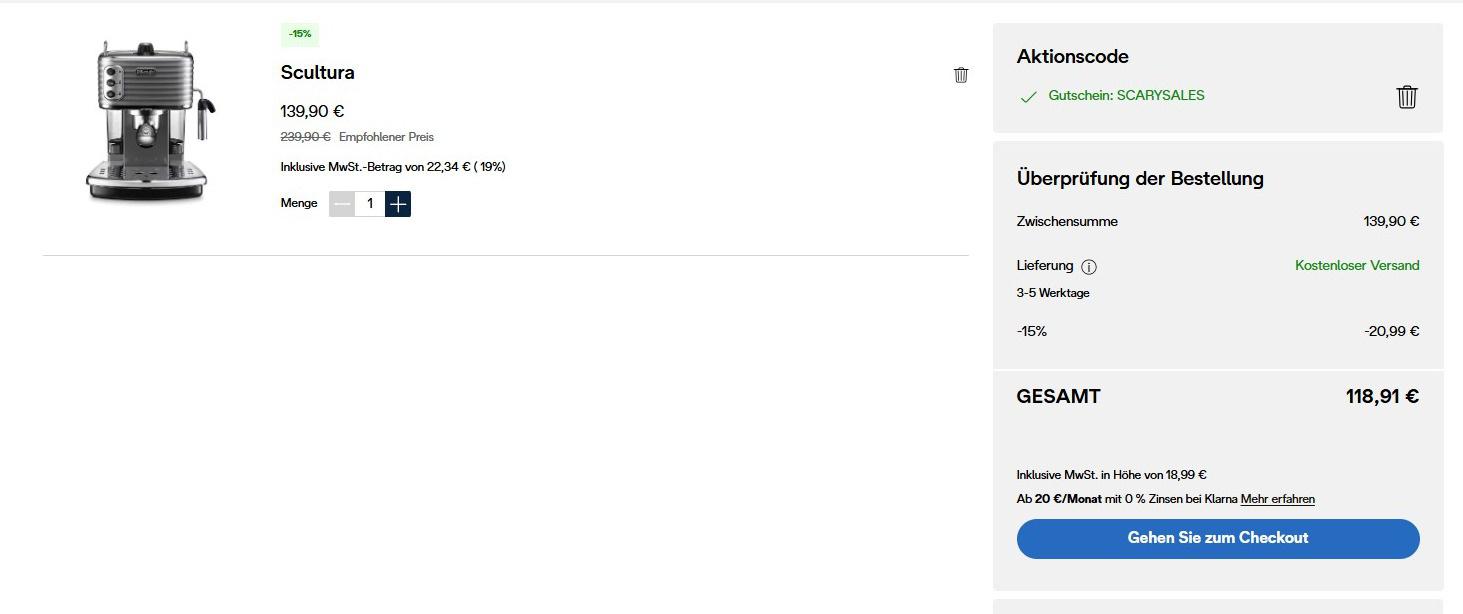The image size is (1463, 614).
Task: Click the Überprüfung der Bestellung heading
Action: 1139,179
